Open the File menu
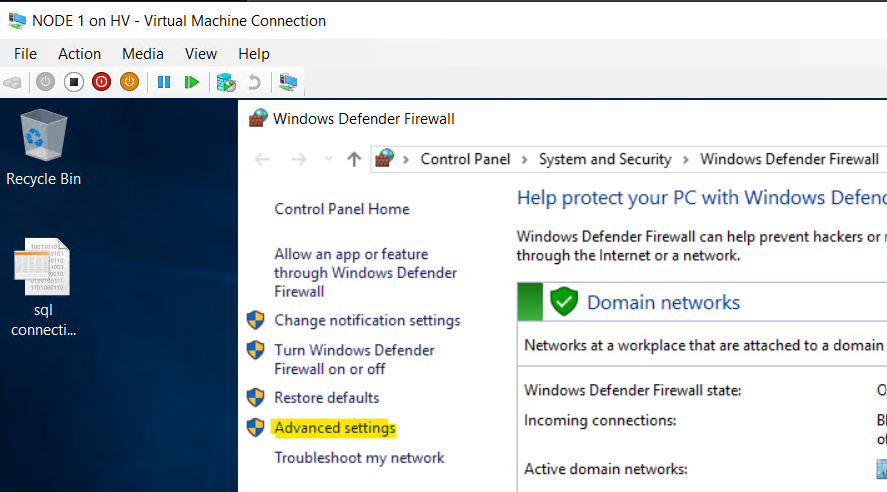The height and width of the screenshot is (492, 887). pos(25,54)
